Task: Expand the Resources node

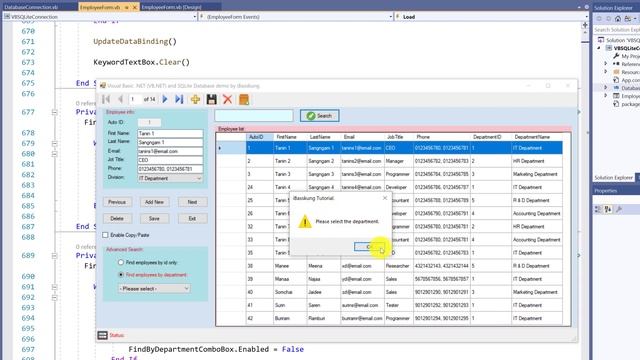Action: (606, 72)
